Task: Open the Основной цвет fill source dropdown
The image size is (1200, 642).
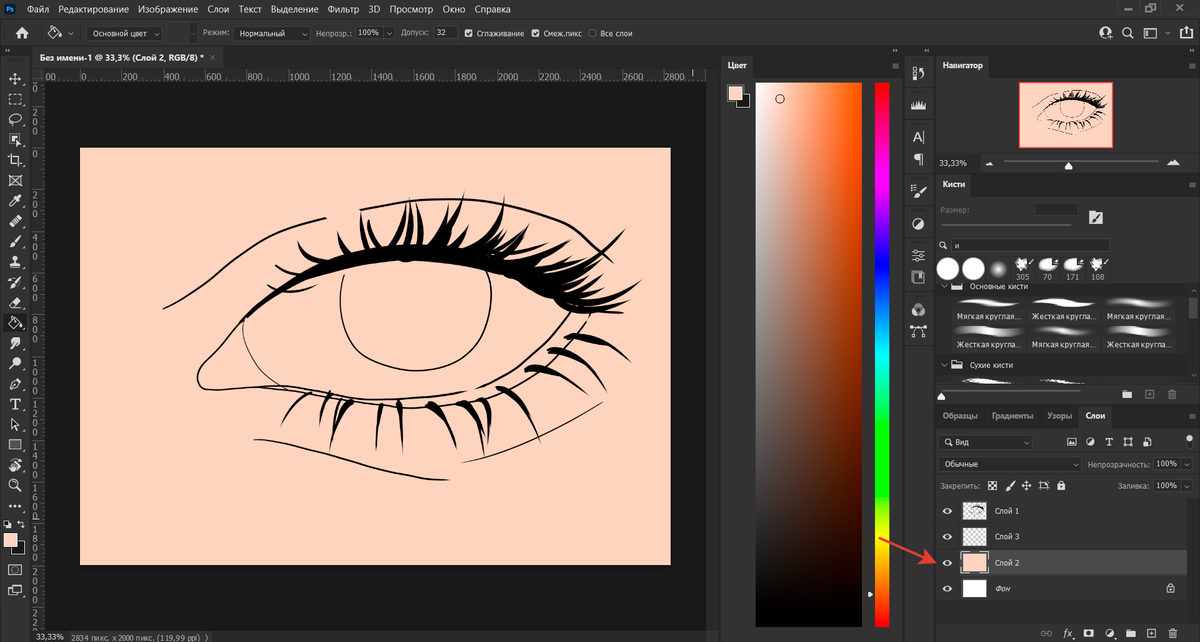Action: [x=126, y=33]
